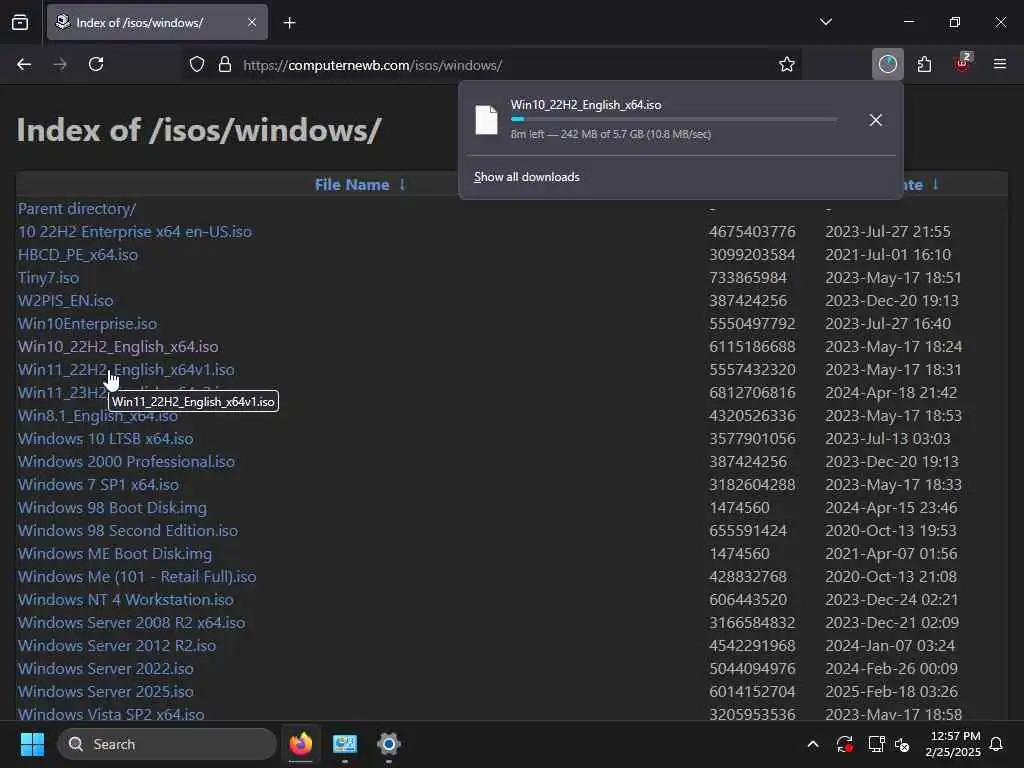Download Windows Vista SP2 x64.iso

tap(110, 714)
